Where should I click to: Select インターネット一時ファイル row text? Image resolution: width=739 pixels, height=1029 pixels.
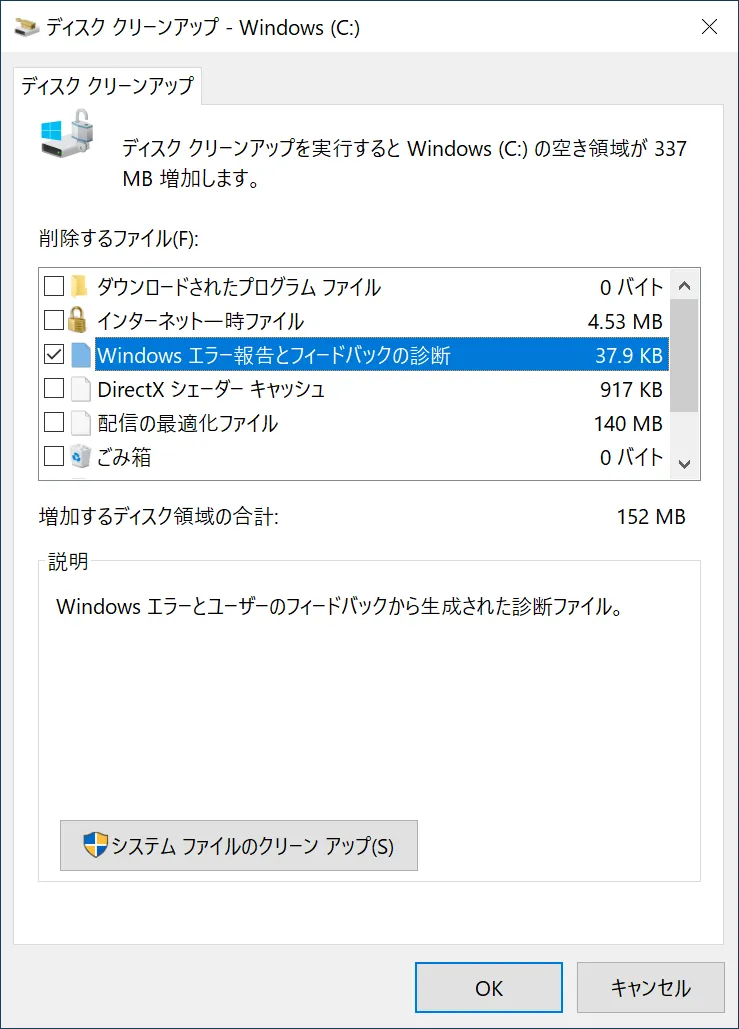point(201,321)
